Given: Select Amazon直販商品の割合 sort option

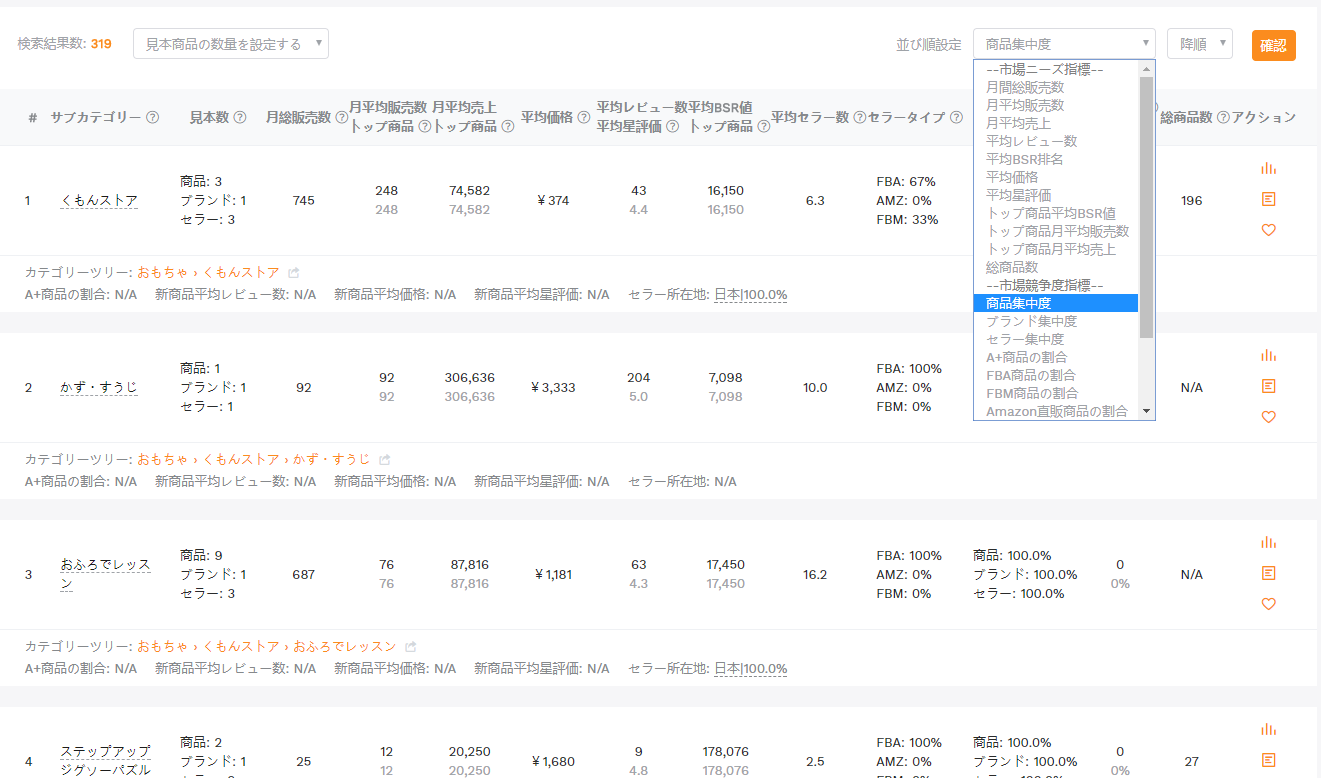Looking at the screenshot, I should point(1056,411).
